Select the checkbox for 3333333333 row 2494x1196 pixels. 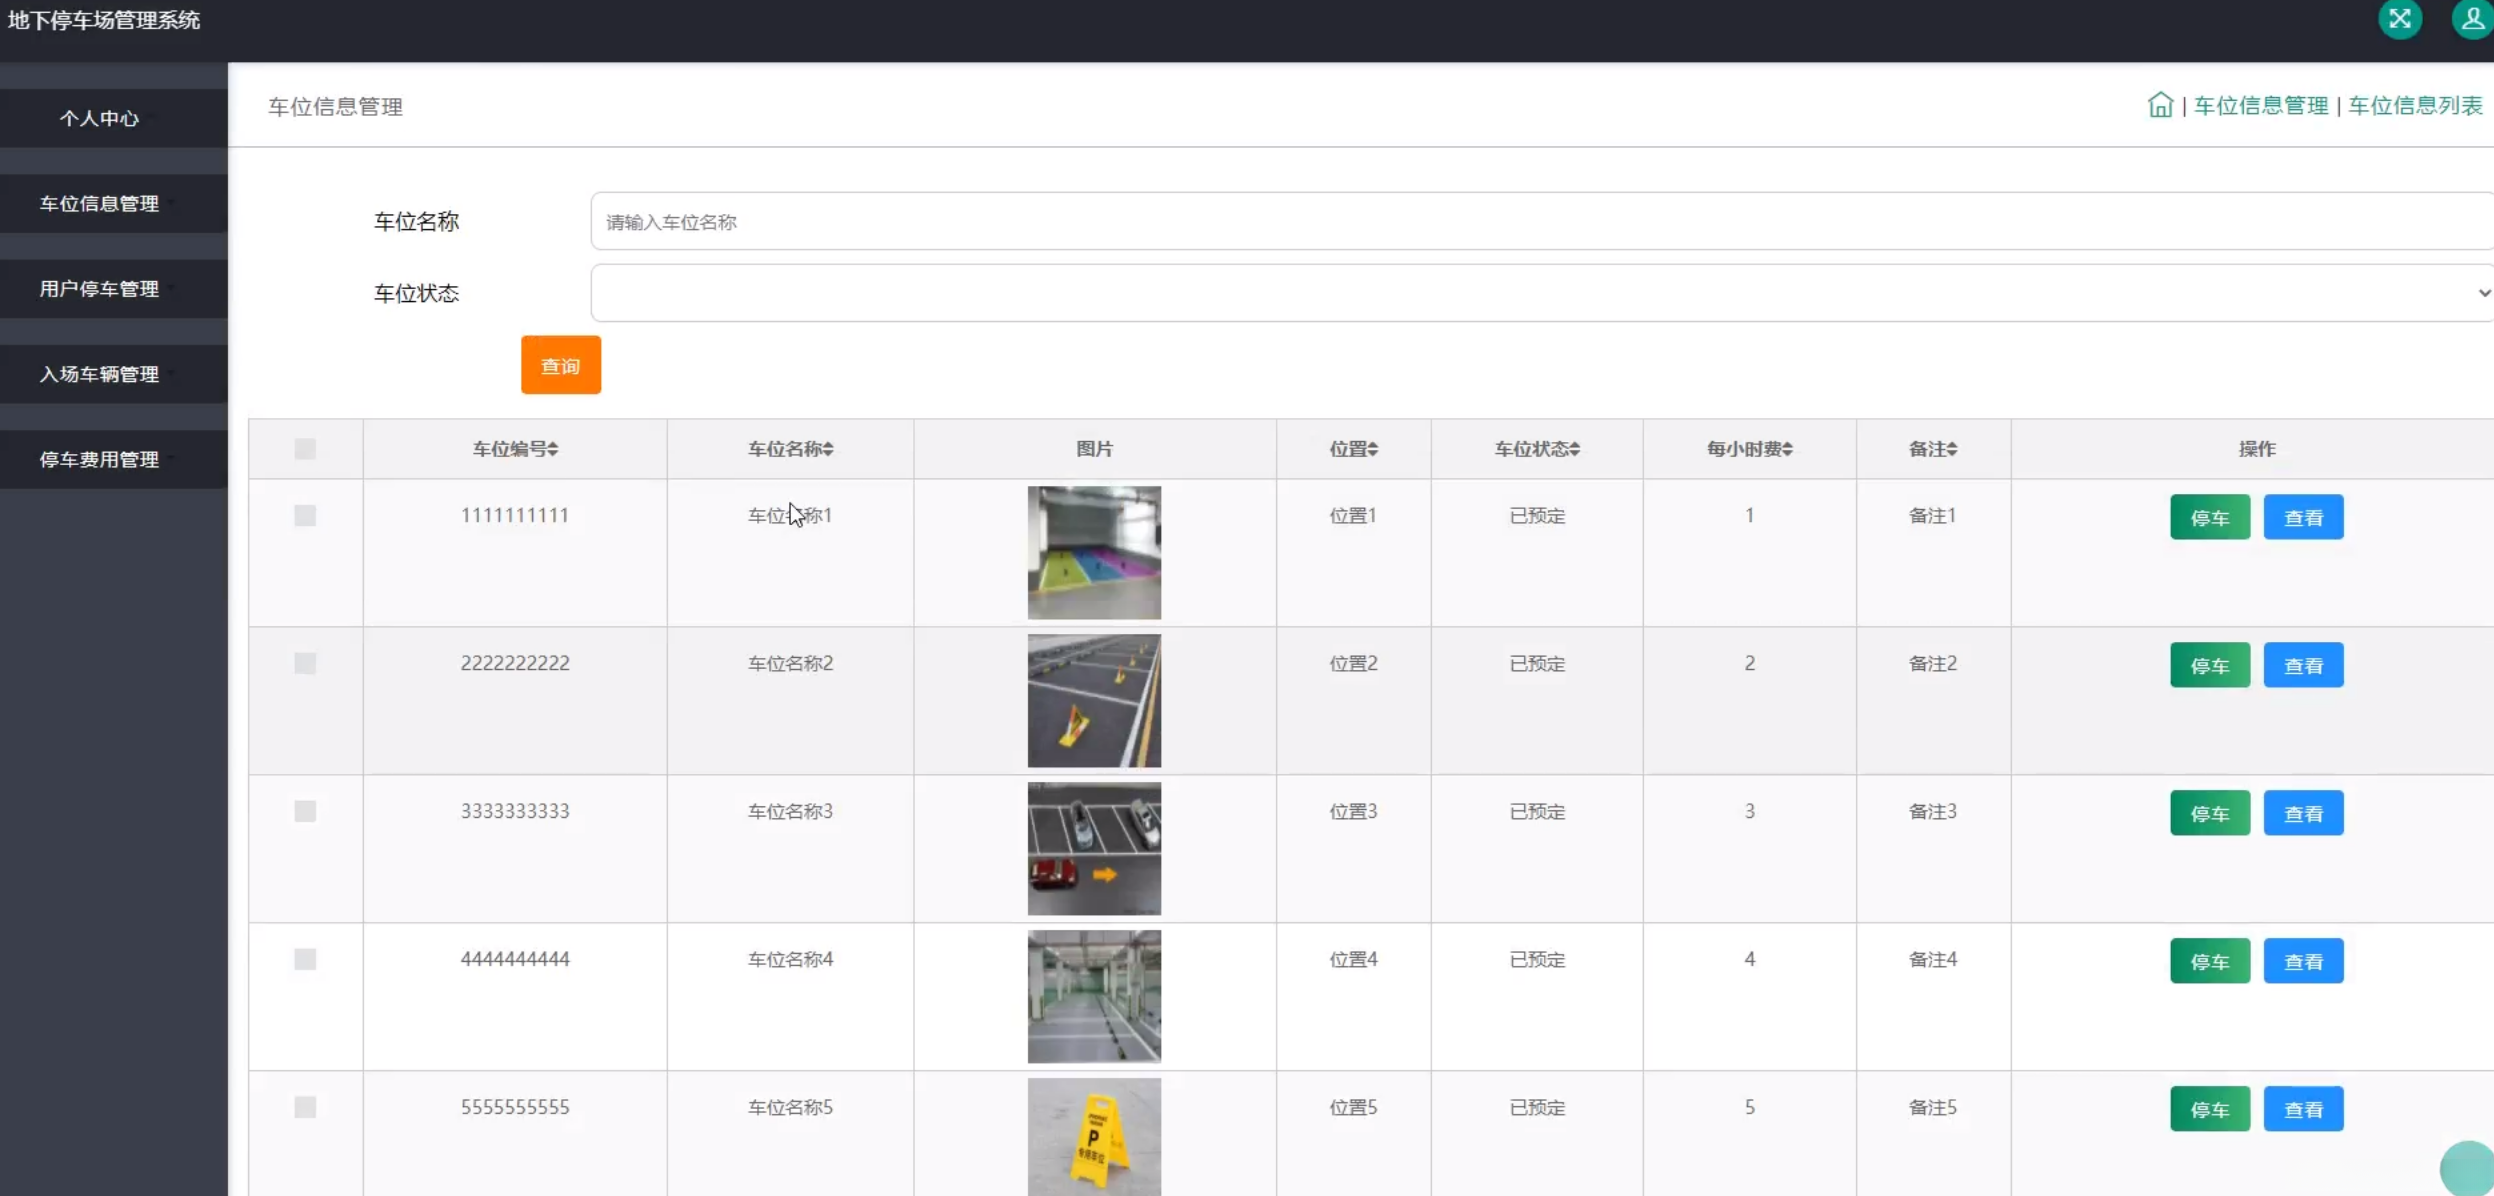[x=305, y=811]
